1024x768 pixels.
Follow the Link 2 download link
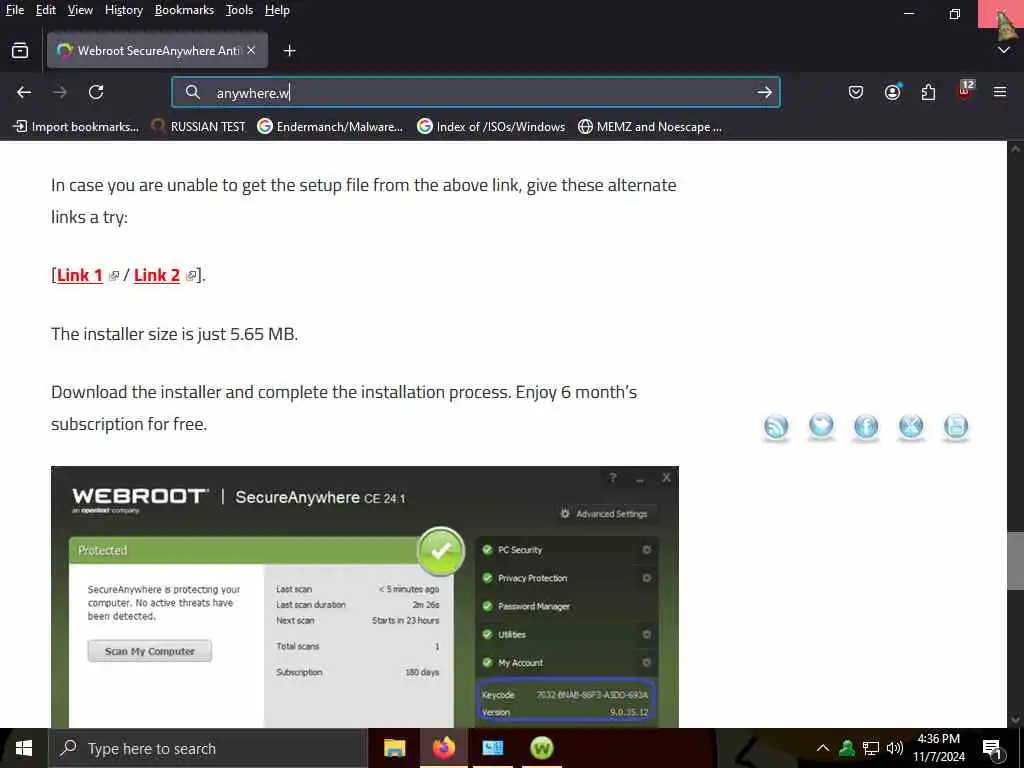pyautogui.click(x=157, y=275)
